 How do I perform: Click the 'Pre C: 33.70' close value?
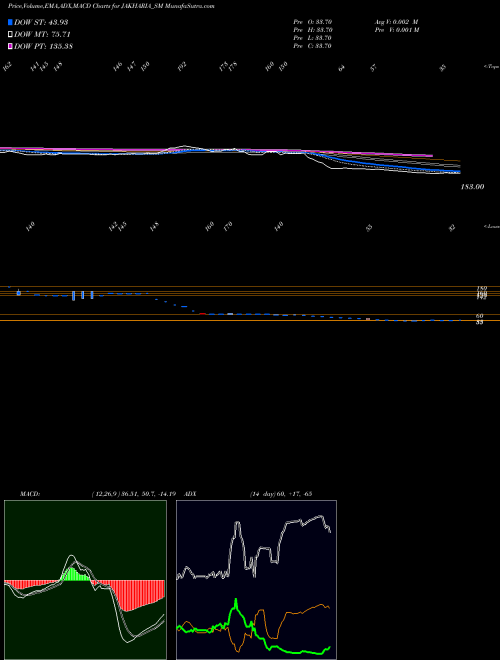[x=313, y=46]
